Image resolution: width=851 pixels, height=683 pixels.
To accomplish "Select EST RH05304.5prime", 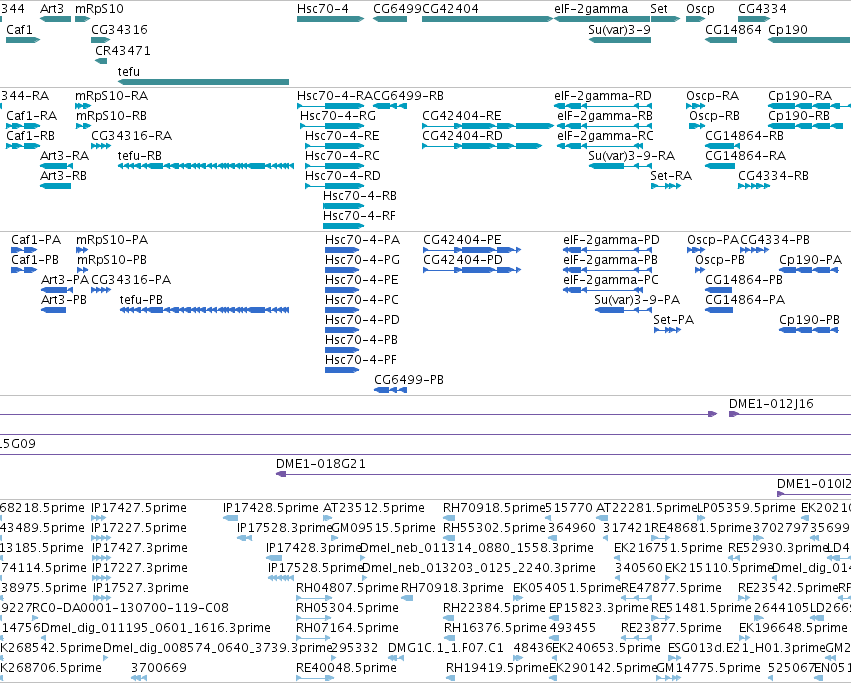I will click(x=313, y=617).
